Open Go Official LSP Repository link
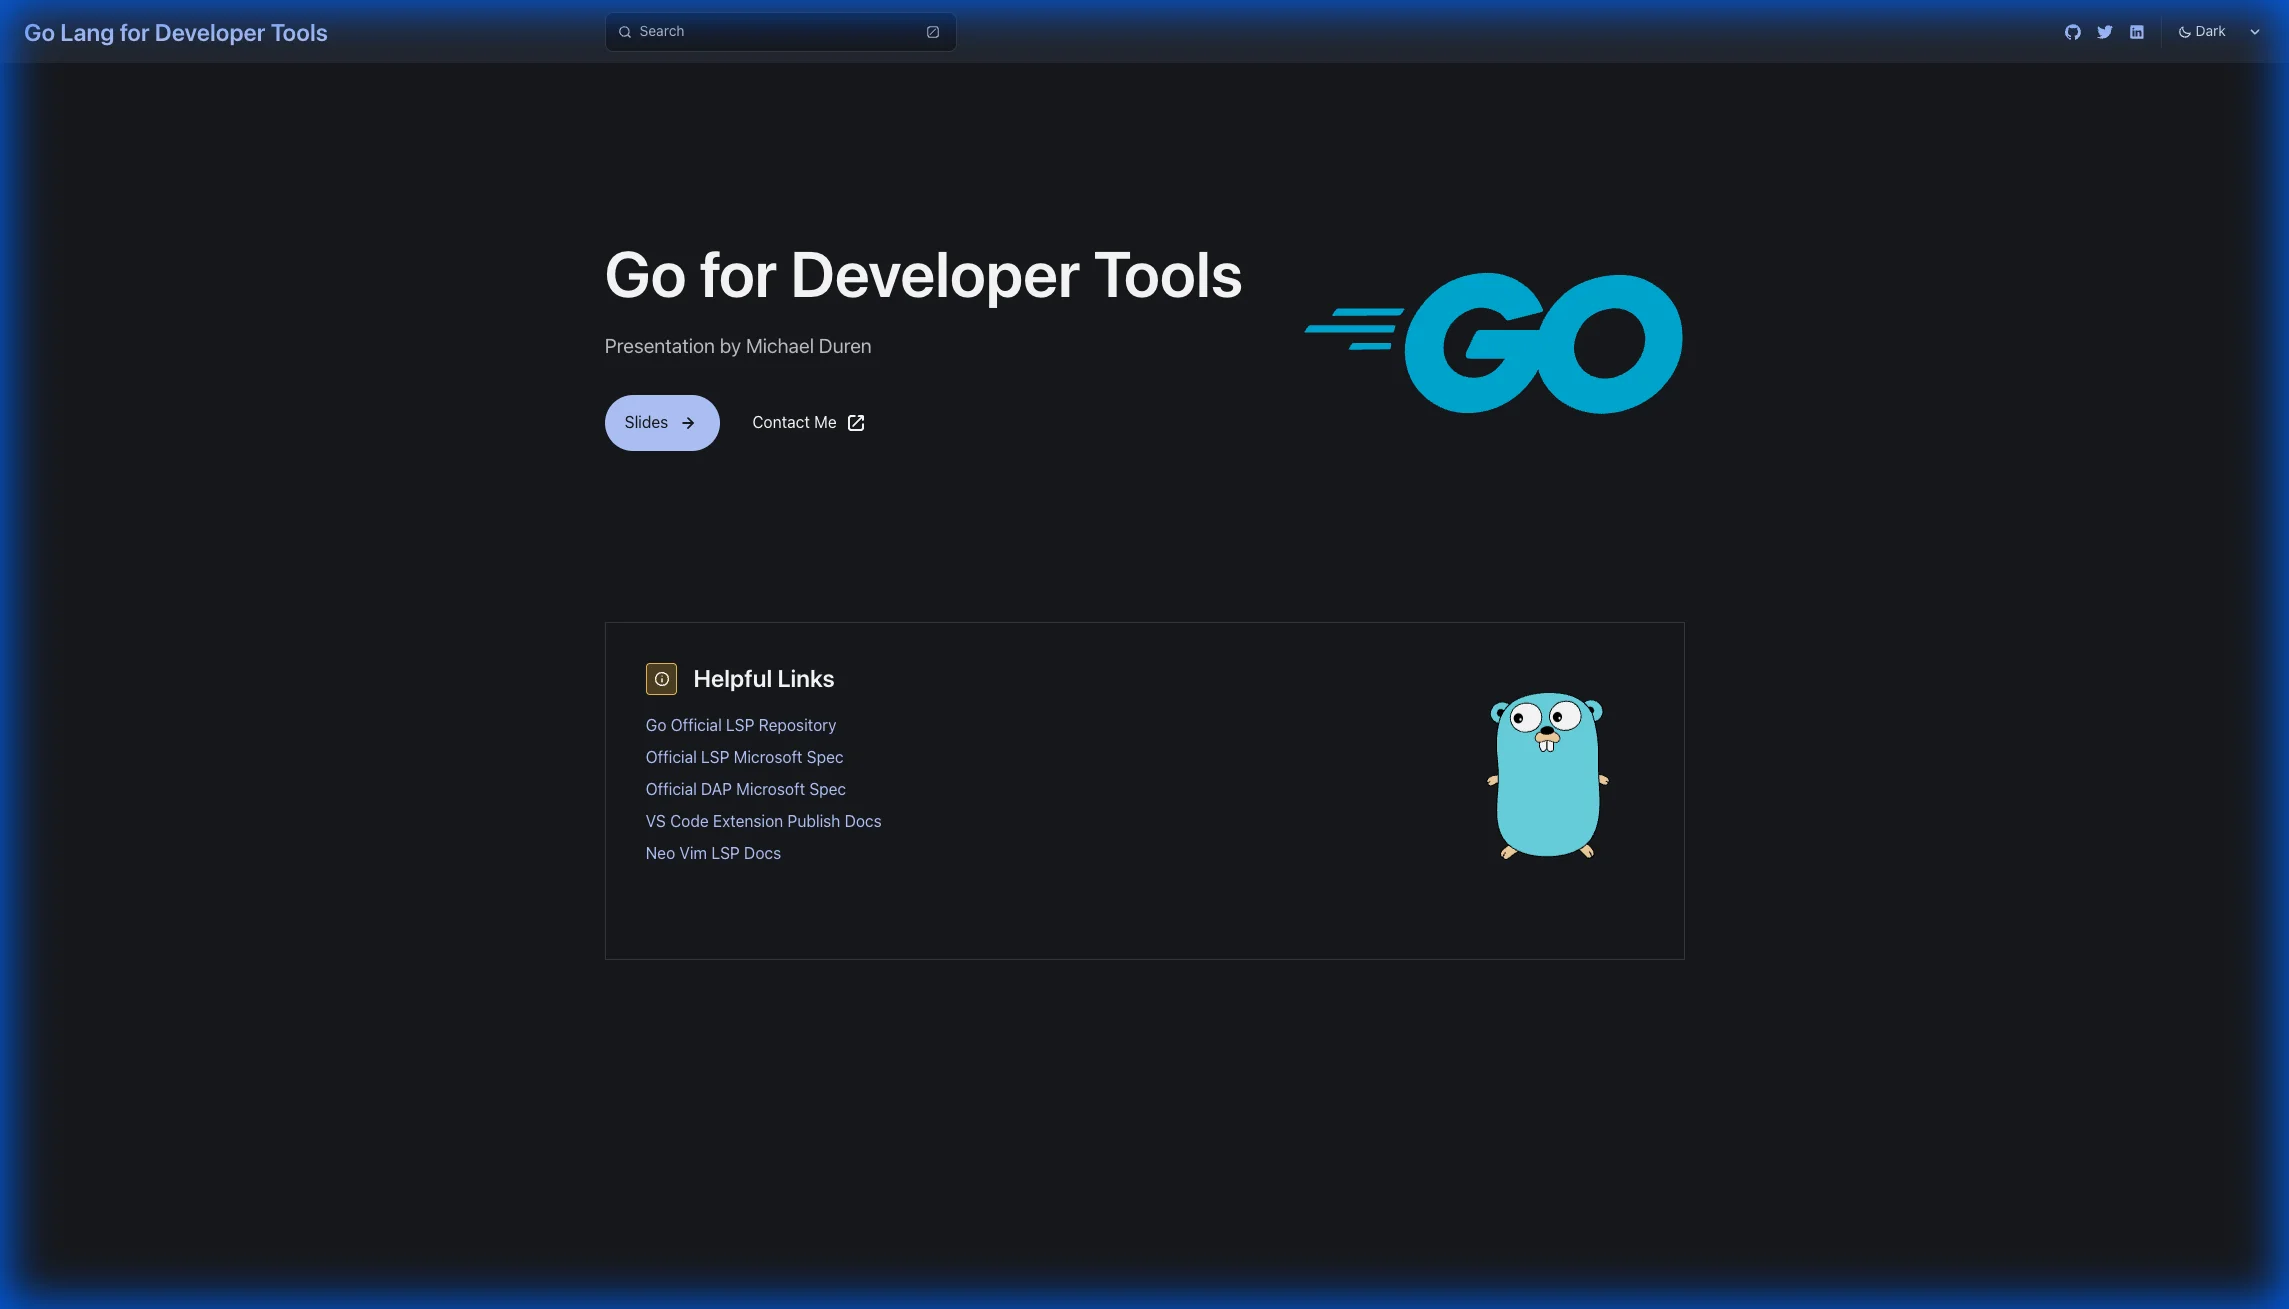Screen dimensions: 2289x1309 [741, 725]
